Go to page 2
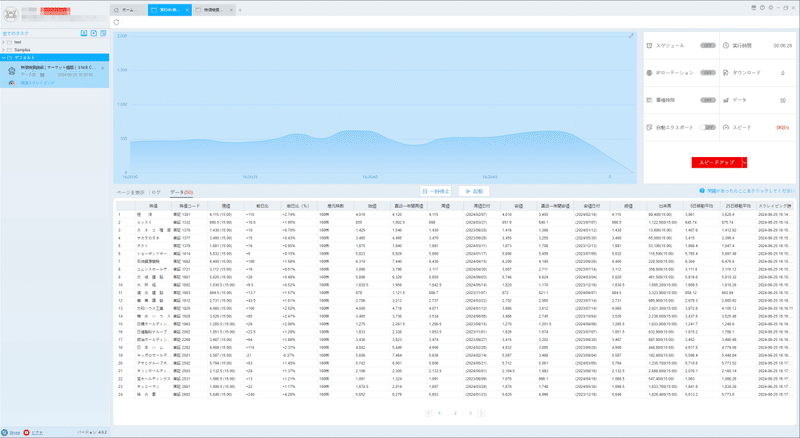Screen dimensions: 800x438 point(455,413)
